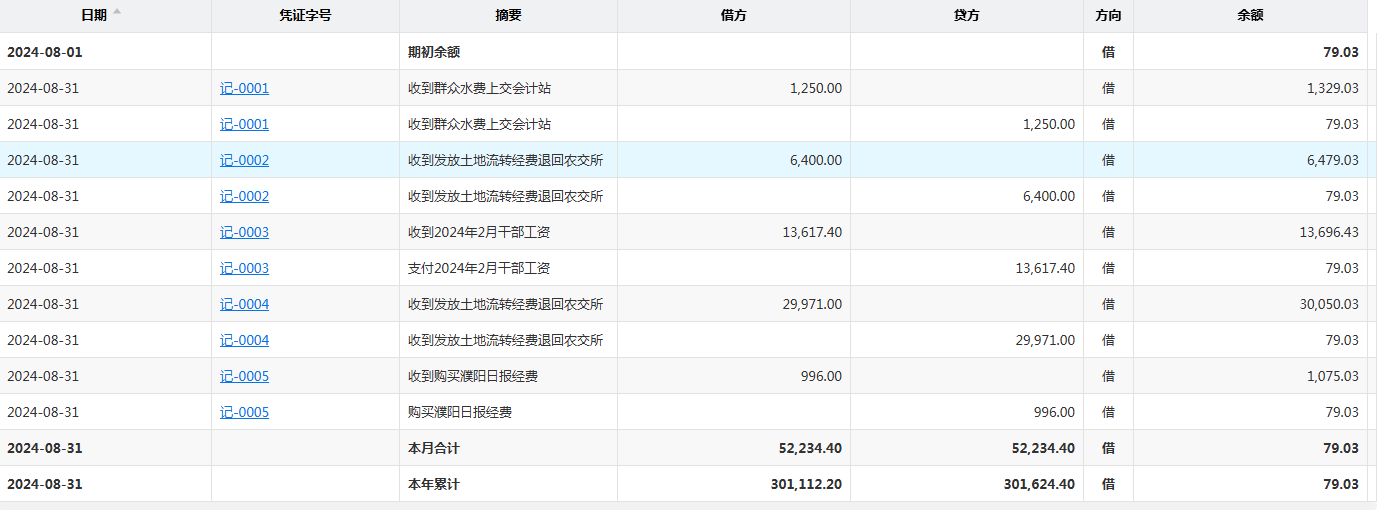The image size is (1377, 512).
Task: Open 记-0001 link on the 1,329.03 balance row
Action: click(244, 88)
